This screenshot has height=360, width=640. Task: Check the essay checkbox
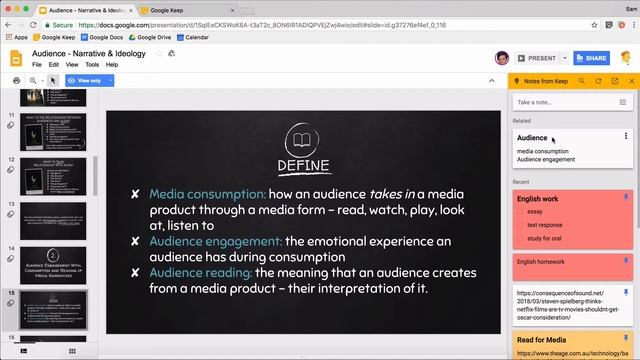520,211
